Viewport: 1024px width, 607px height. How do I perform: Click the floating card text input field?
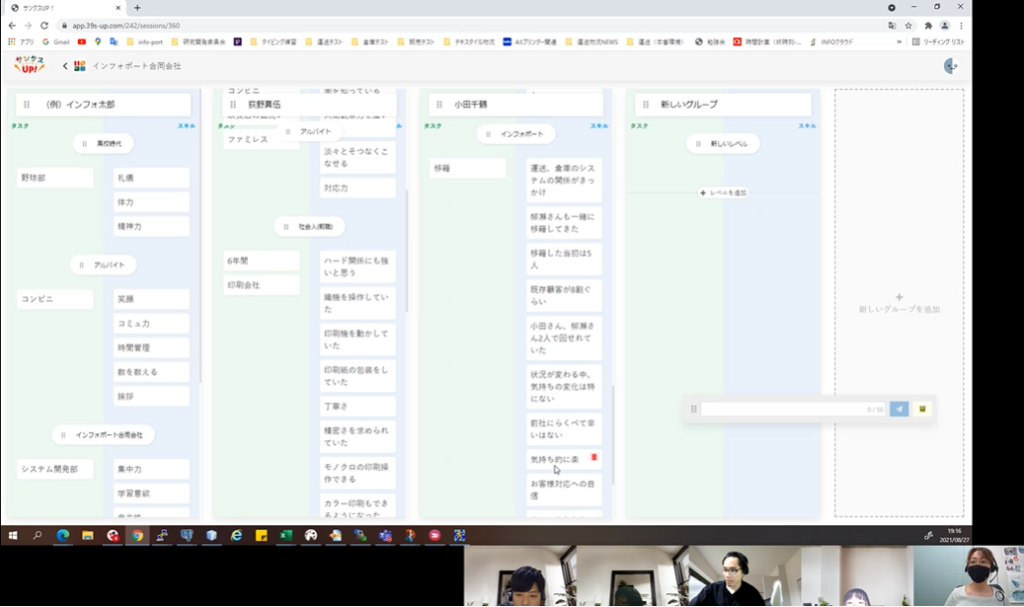point(793,409)
